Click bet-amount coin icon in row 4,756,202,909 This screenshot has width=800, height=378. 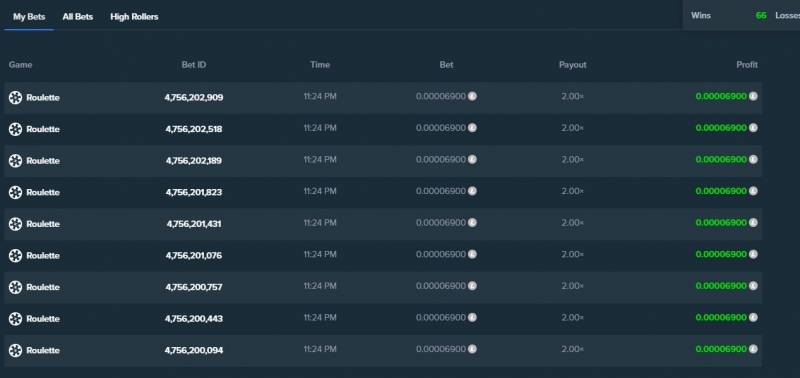coord(472,96)
